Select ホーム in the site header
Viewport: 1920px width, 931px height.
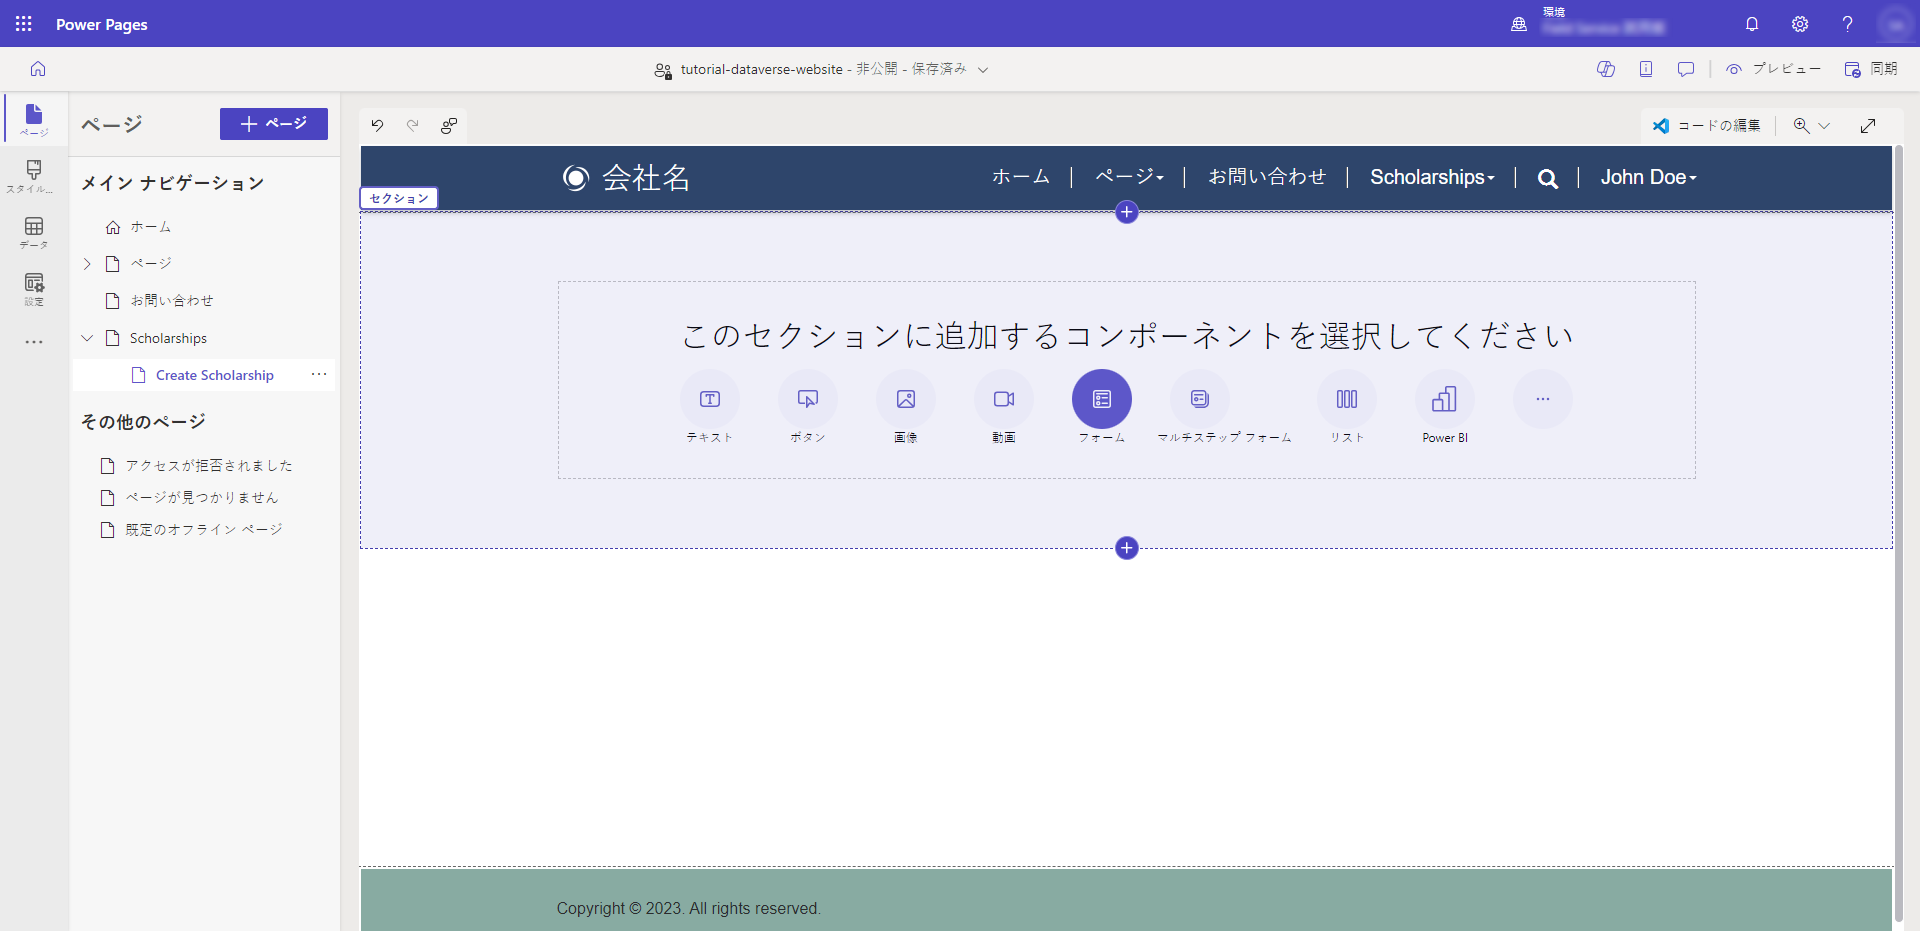pos(1020,176)
